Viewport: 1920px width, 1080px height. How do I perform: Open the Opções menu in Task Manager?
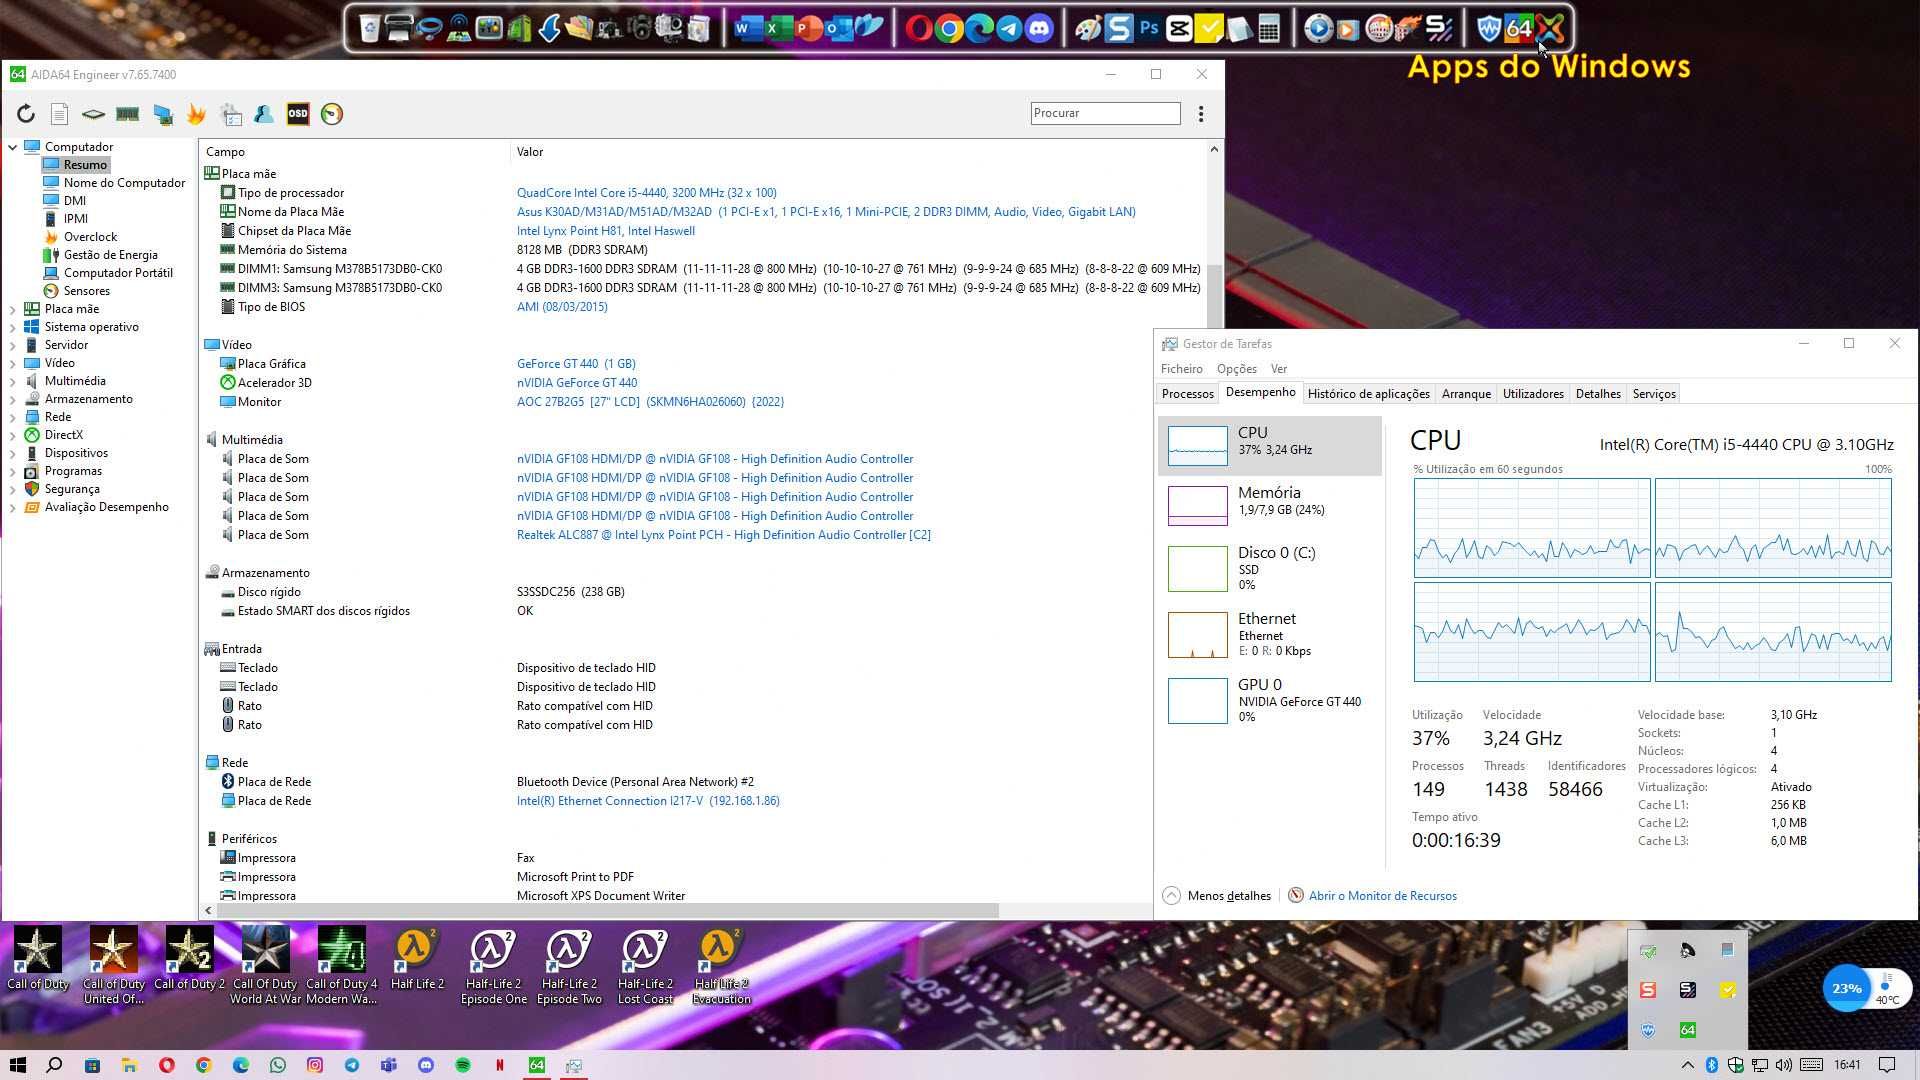pos(1236,369)
